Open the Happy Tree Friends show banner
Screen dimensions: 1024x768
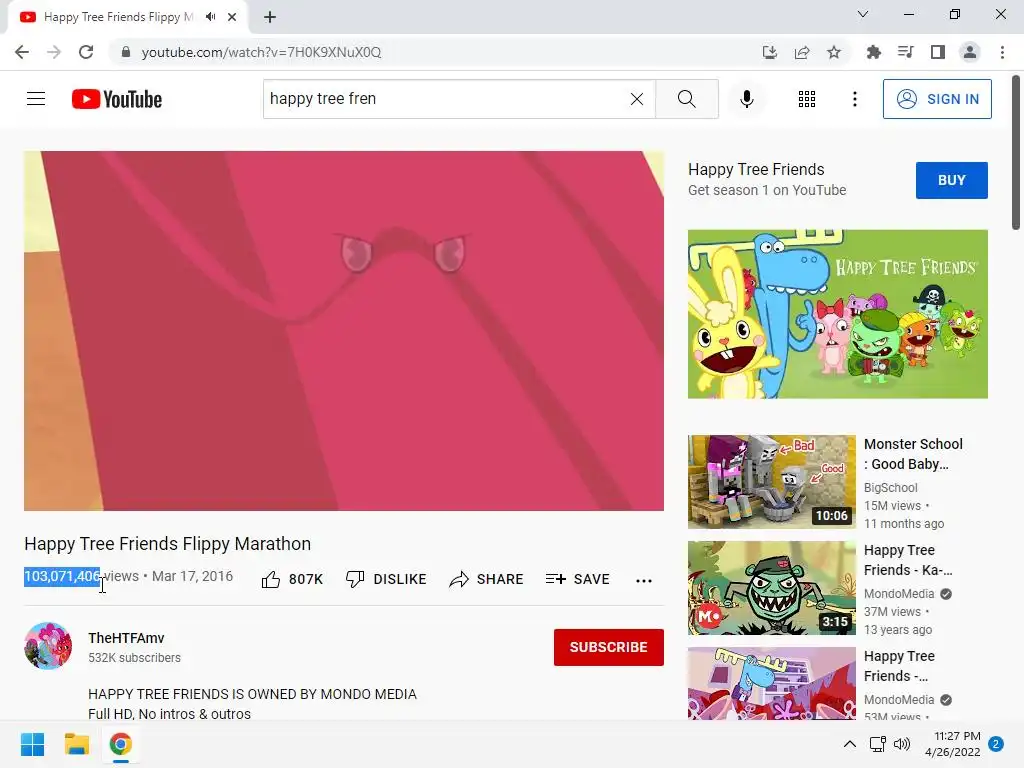(x=837, y=314)
